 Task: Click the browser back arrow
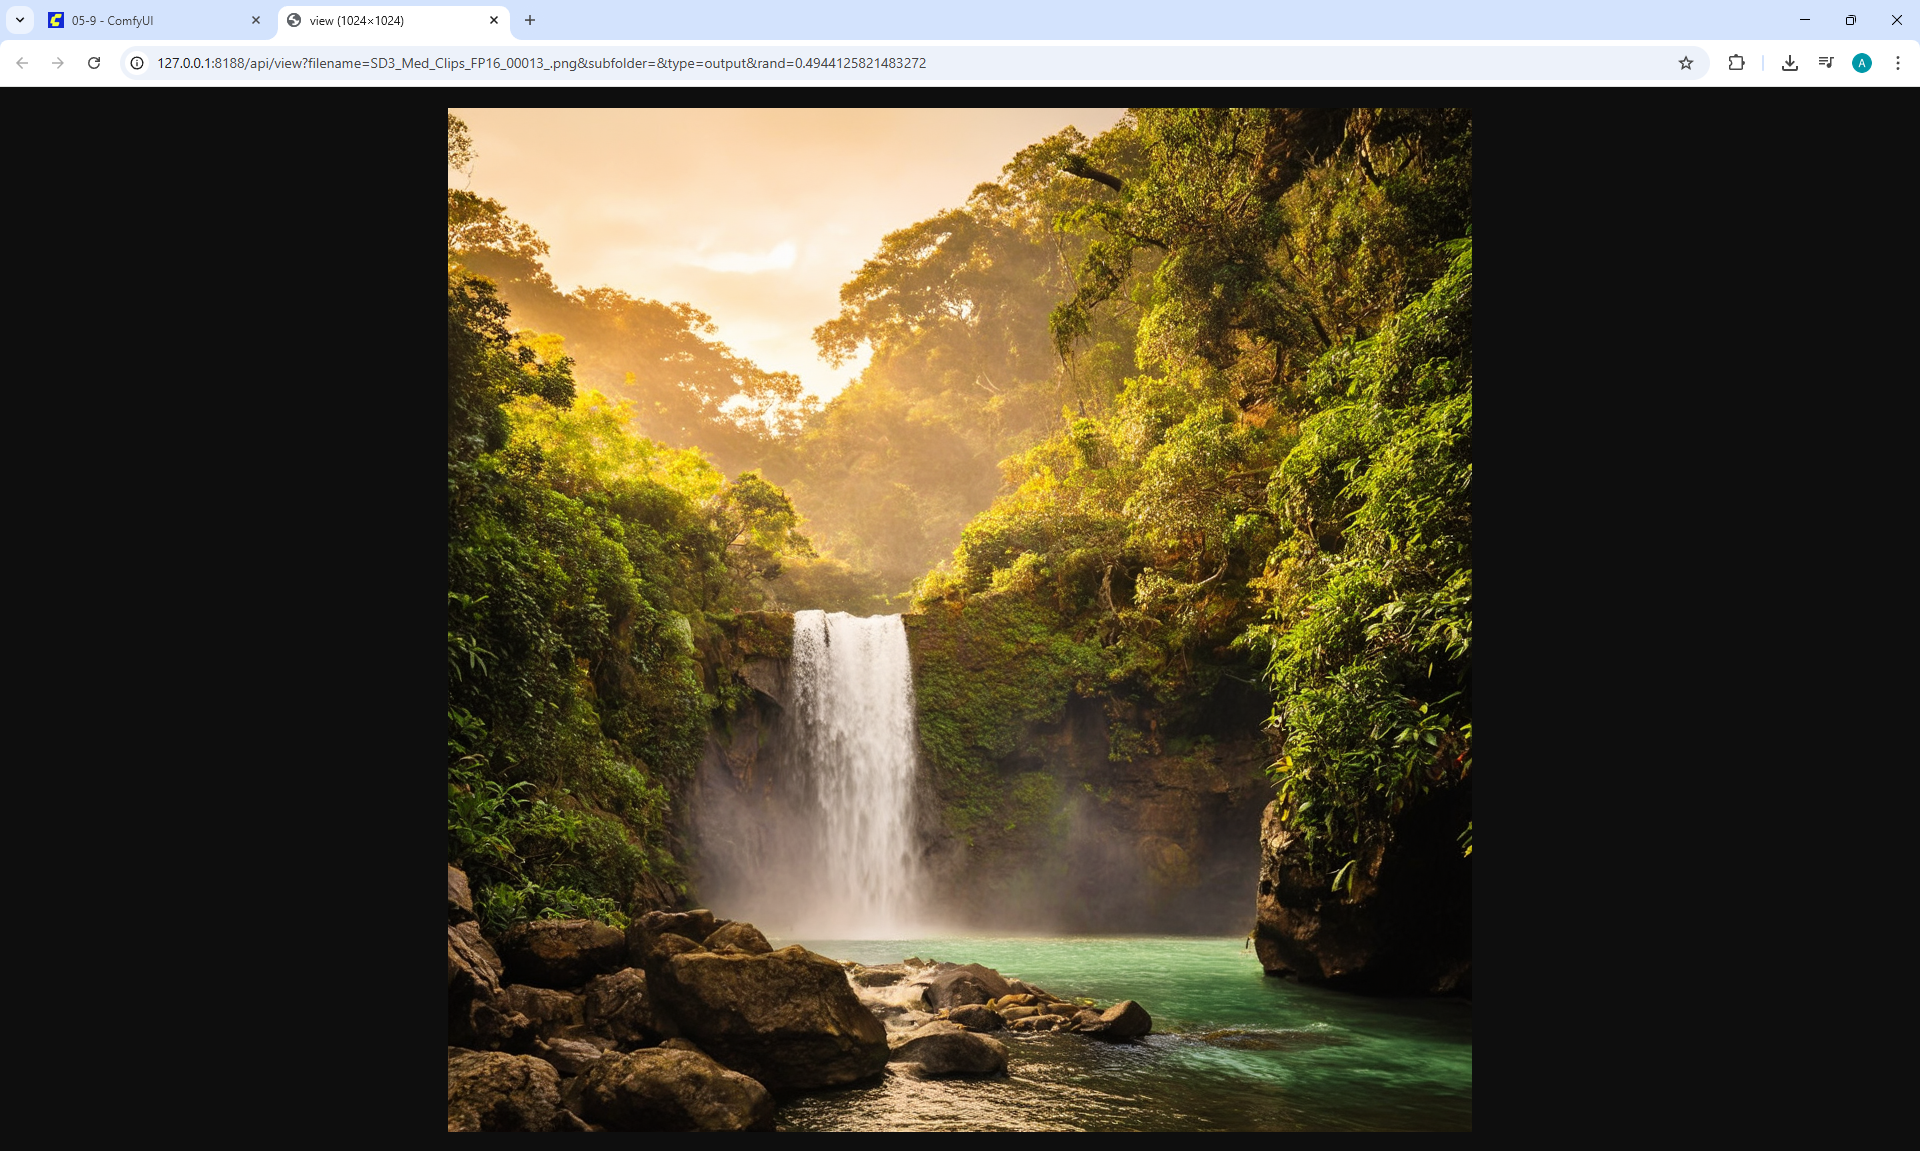(22, 63)
